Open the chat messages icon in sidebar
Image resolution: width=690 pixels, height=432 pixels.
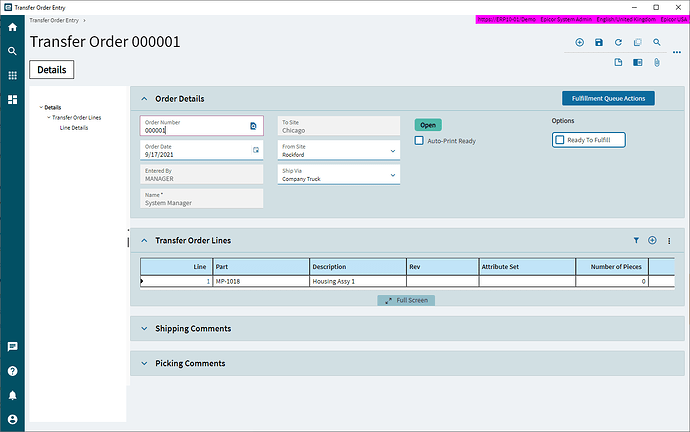(12, 347)
